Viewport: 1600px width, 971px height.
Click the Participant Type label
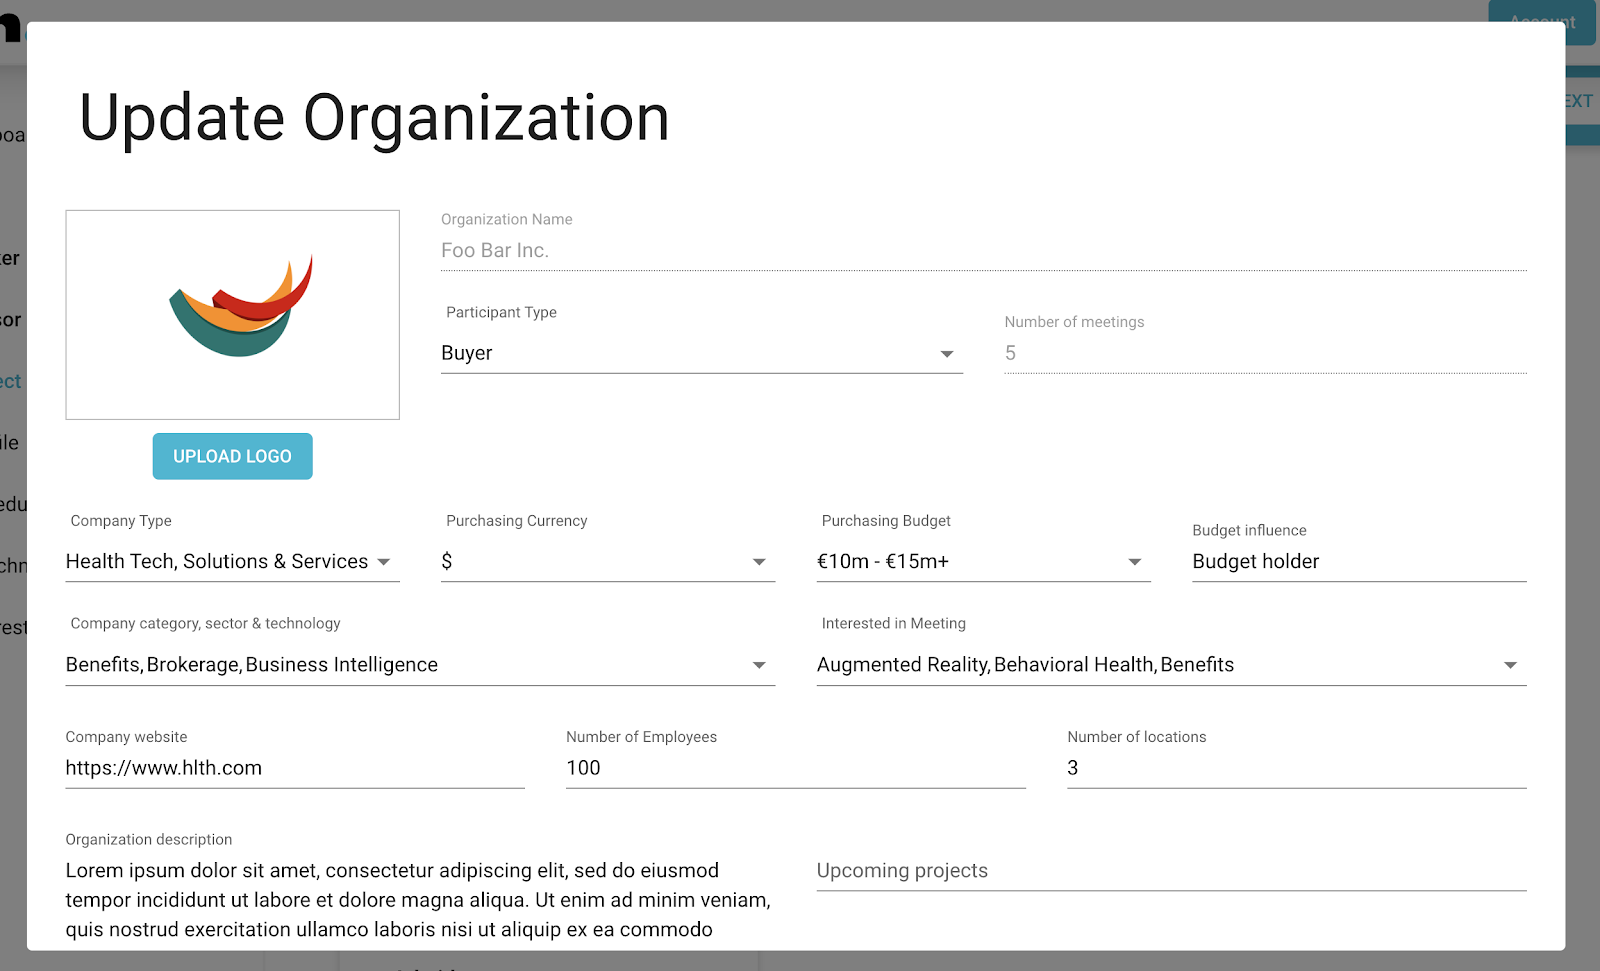coord(501,312)
